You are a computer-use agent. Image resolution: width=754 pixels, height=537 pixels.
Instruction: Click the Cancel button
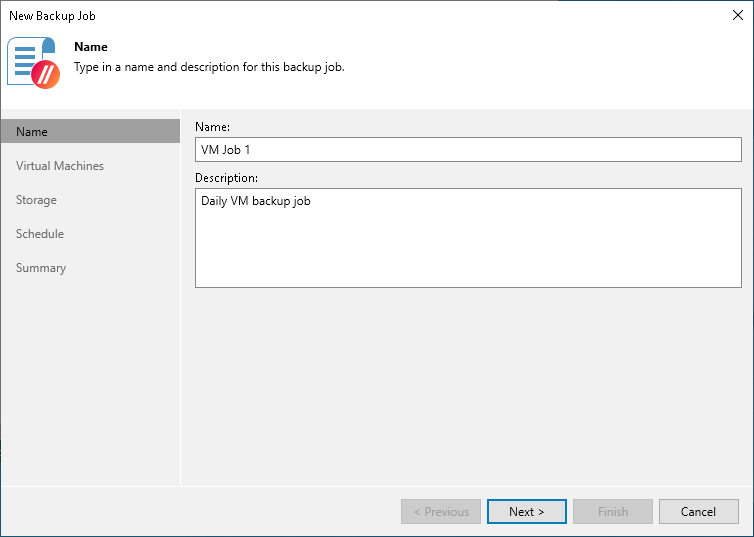pyautogui.click(x=698, y=512)
